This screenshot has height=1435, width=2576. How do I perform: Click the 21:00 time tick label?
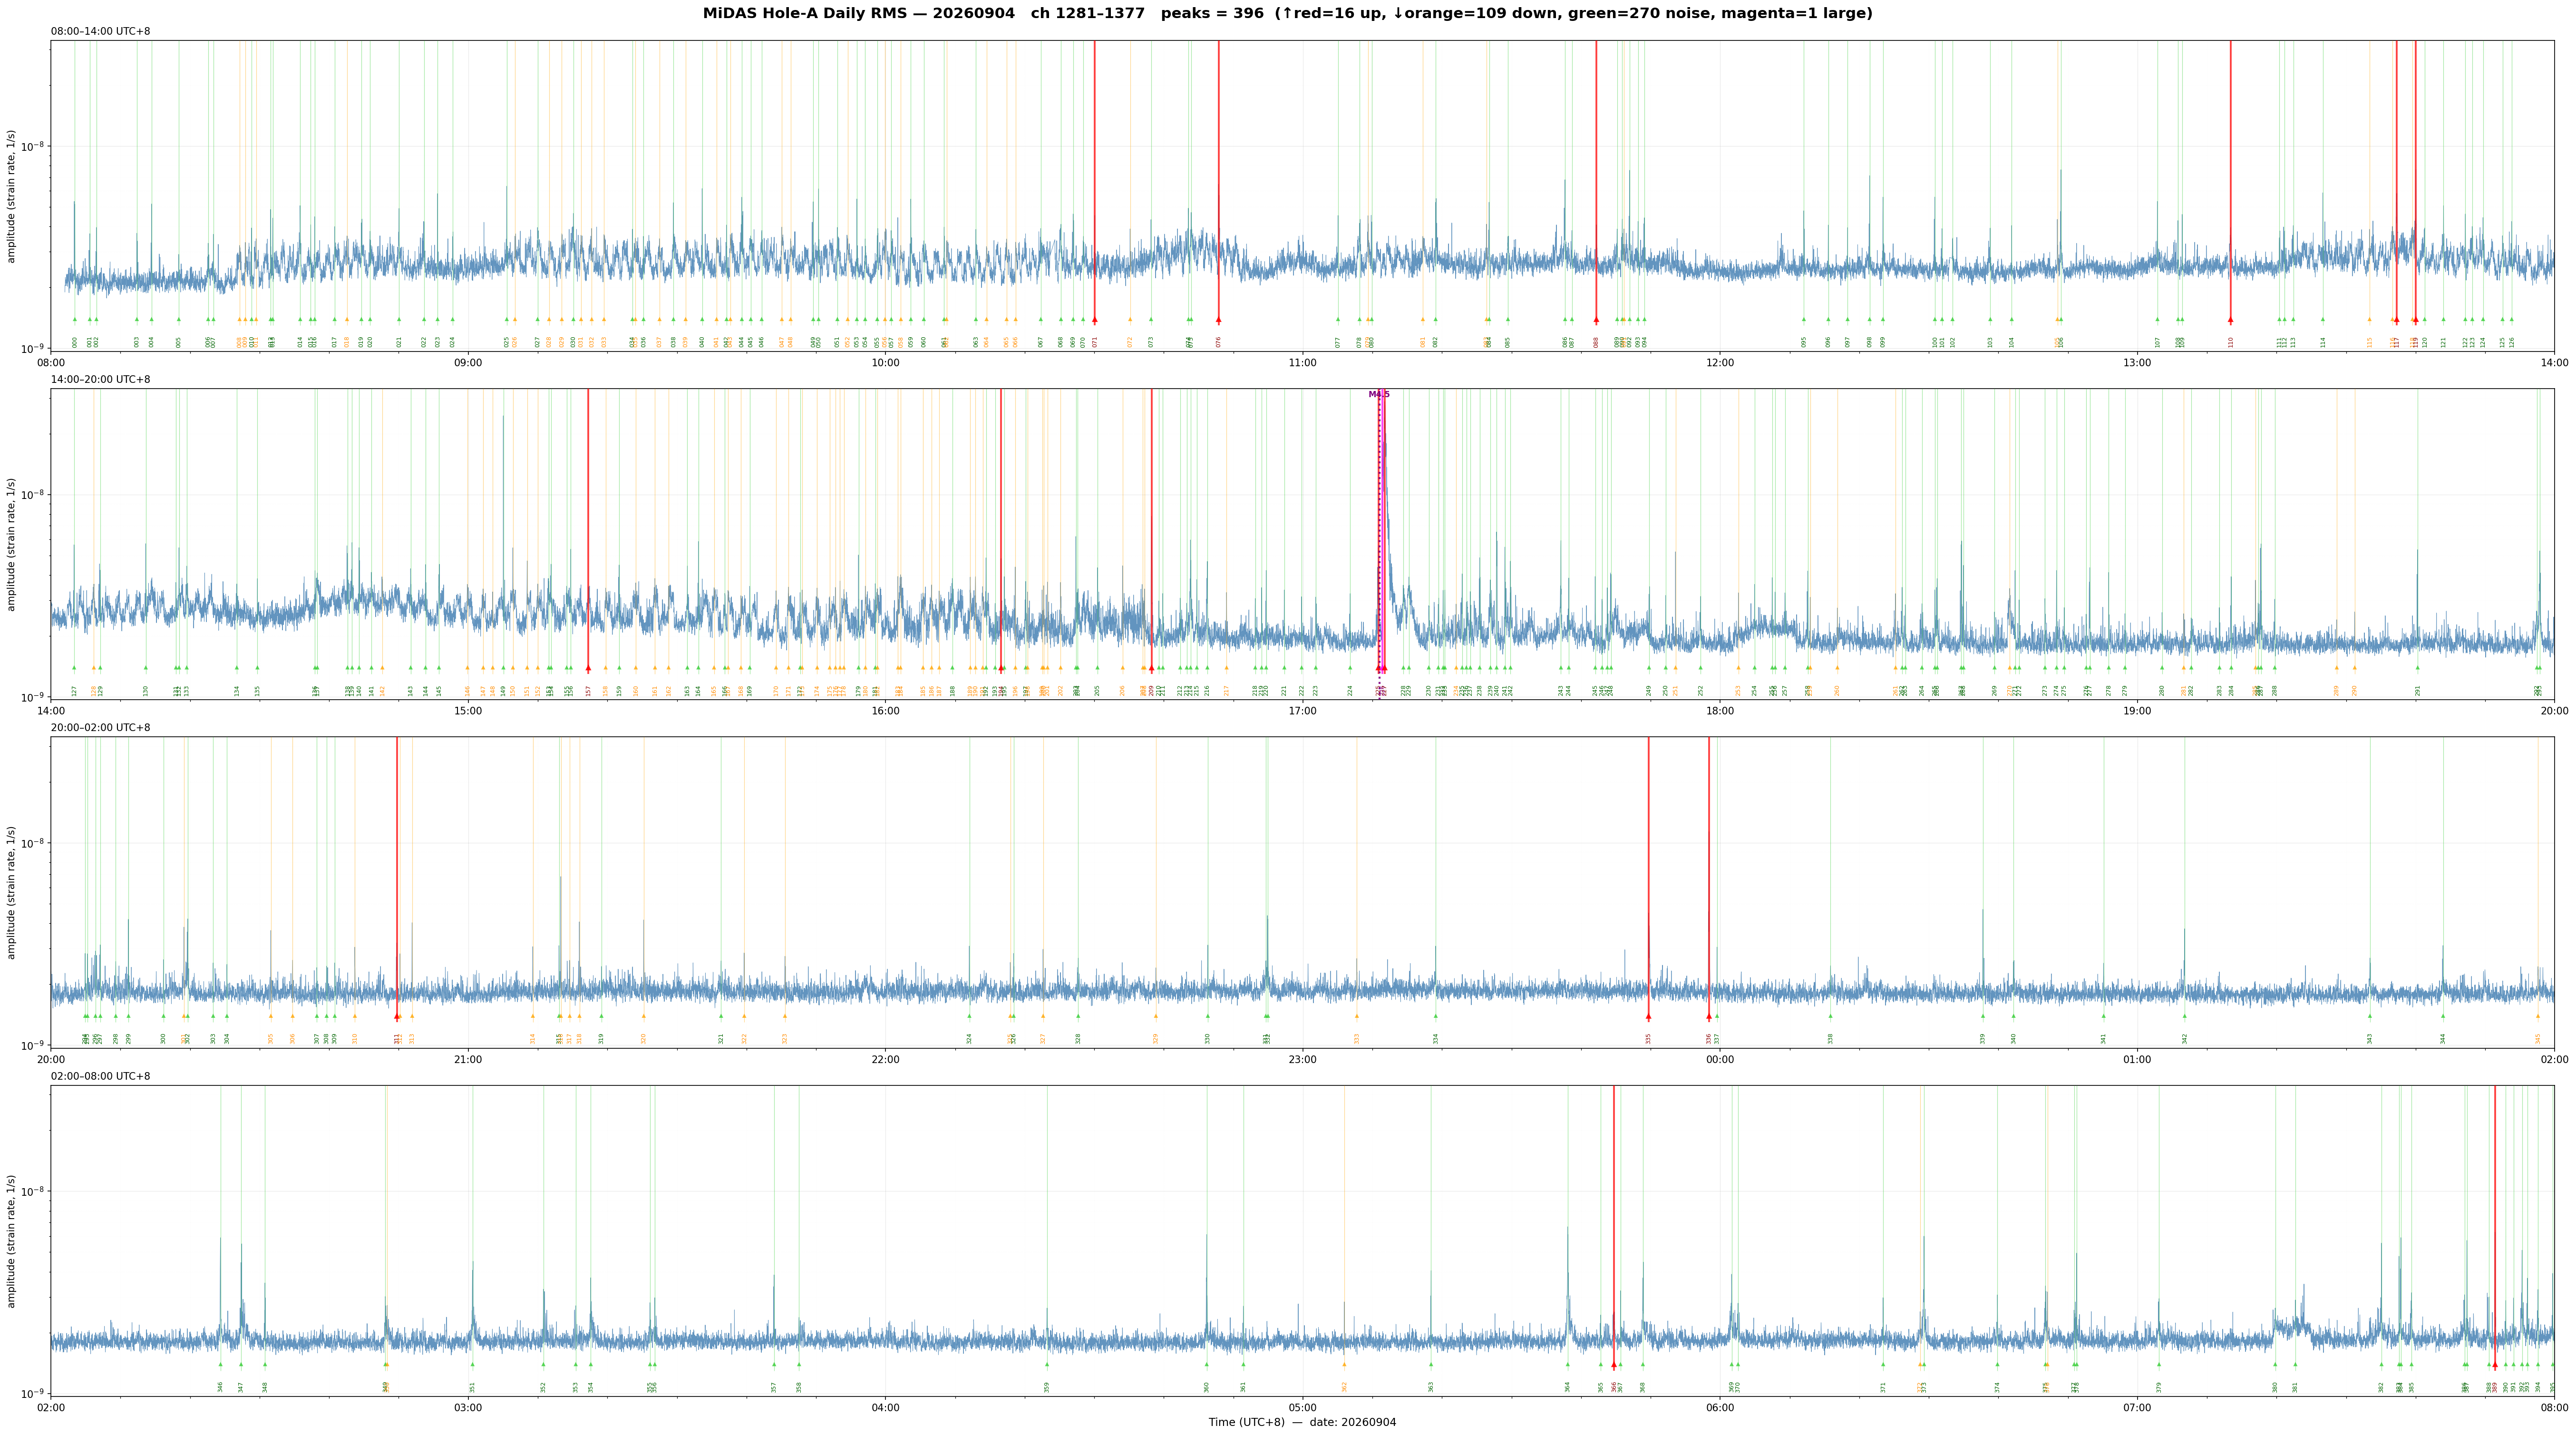pyautogui.click(x=468, y=1060)
